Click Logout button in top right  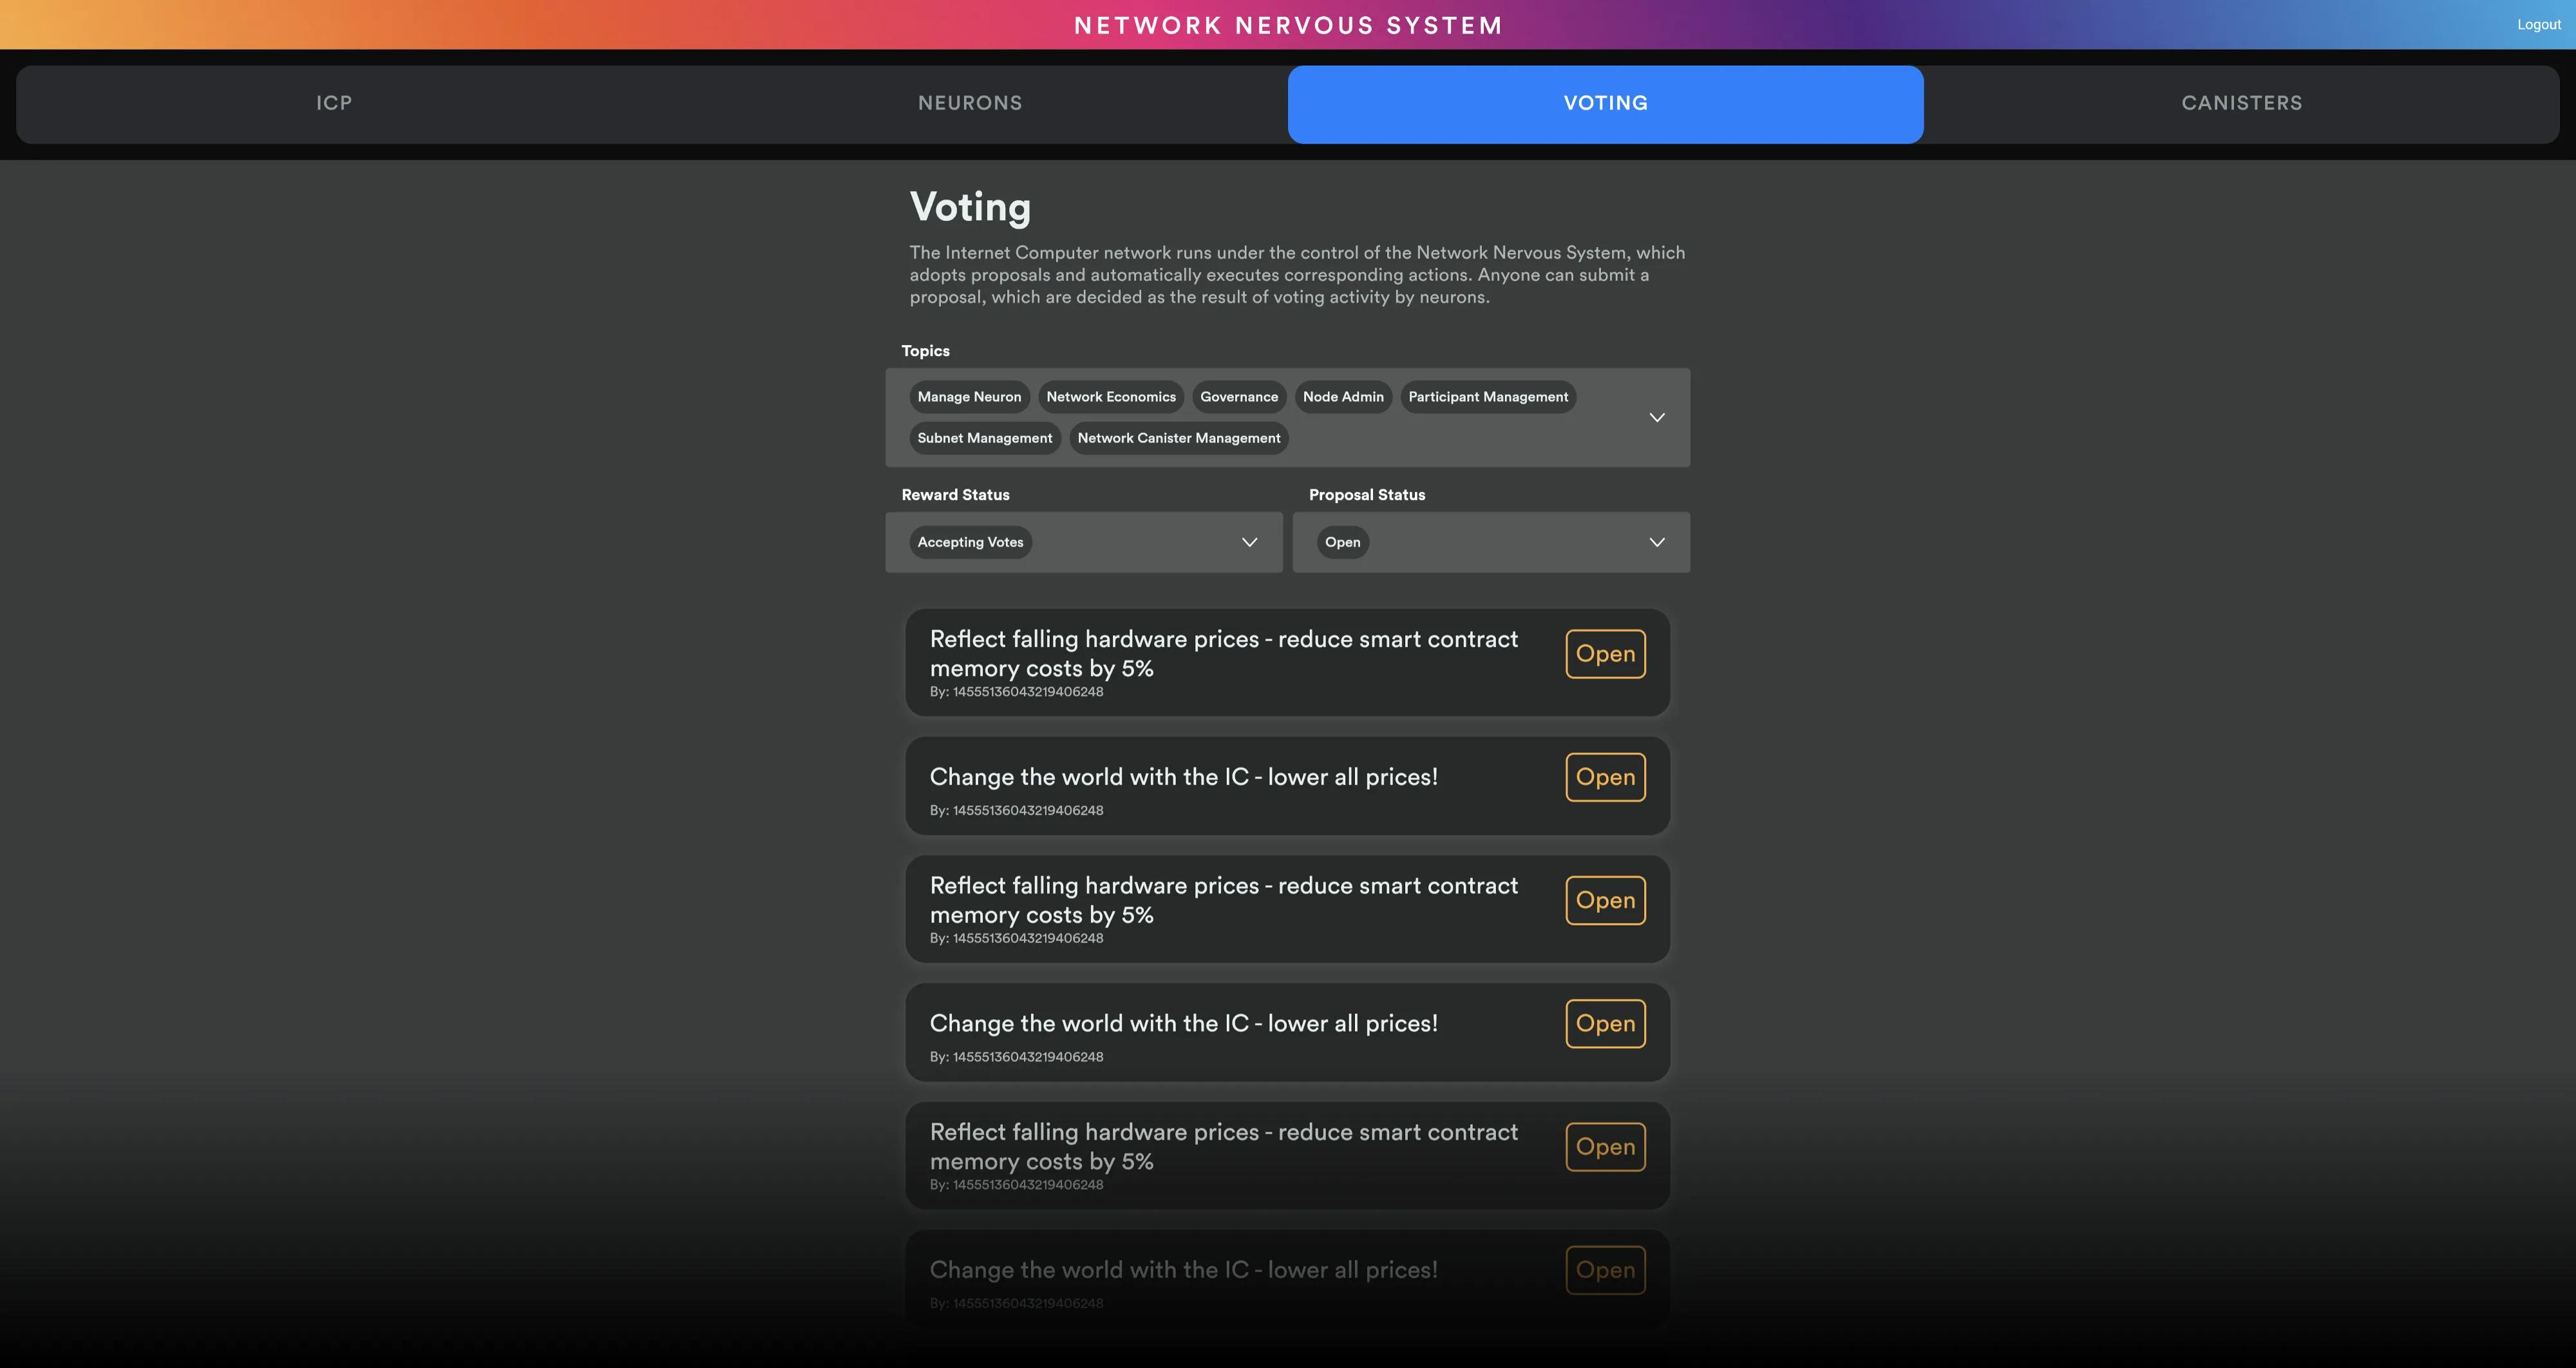point(2539,24)
